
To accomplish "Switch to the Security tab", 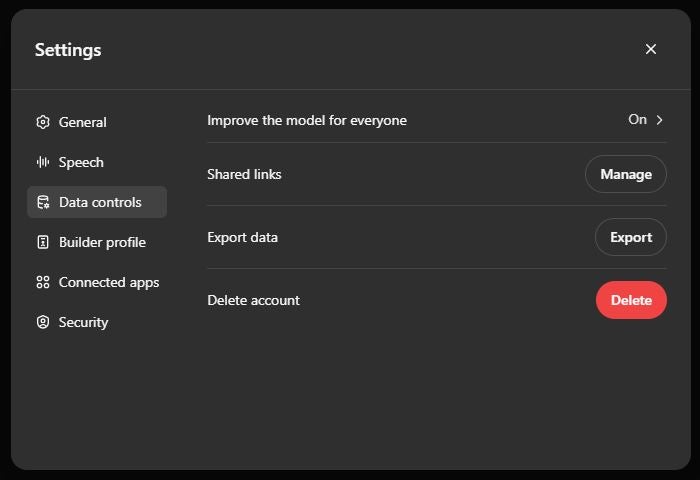I will 97,322.
